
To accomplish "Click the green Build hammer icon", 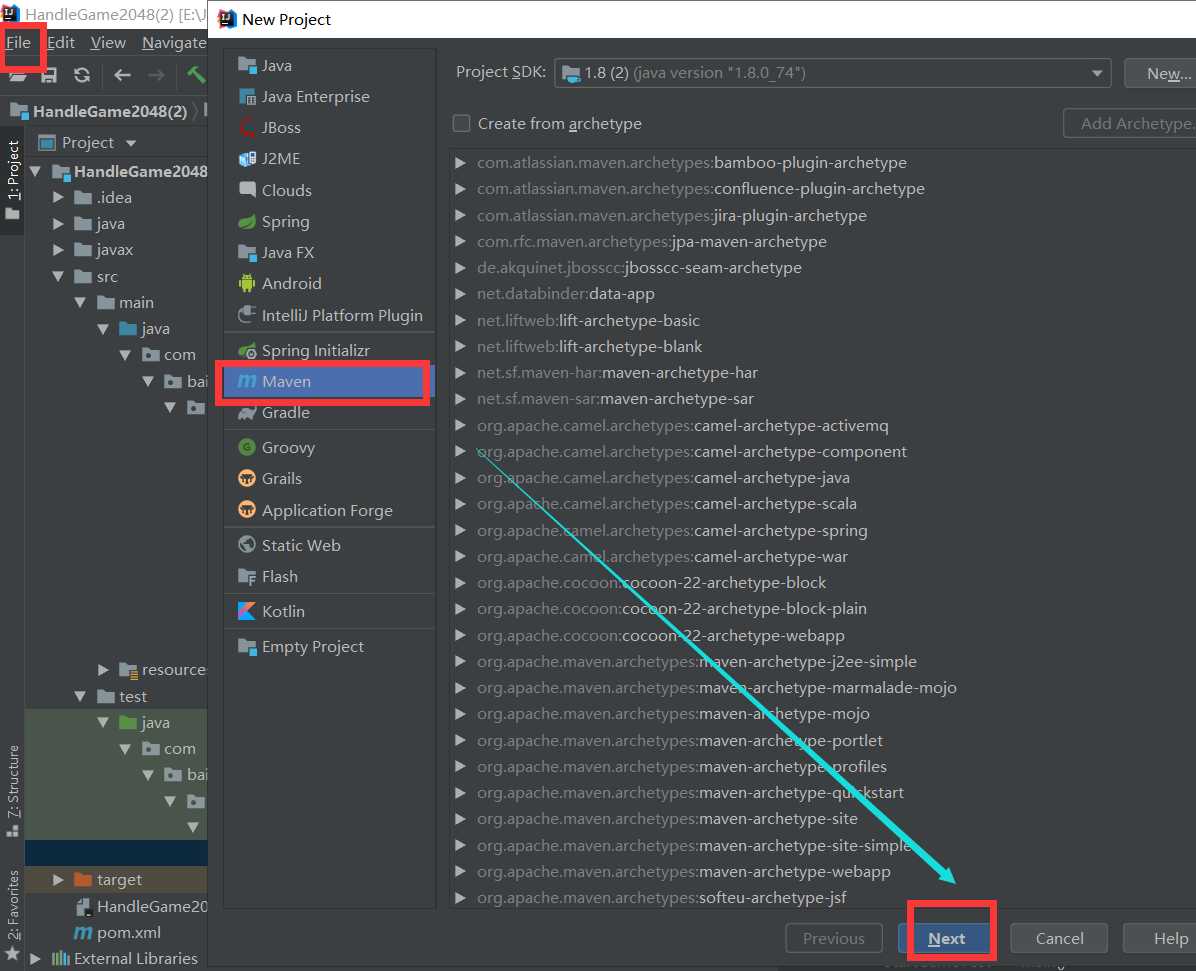I will [196, 75].
